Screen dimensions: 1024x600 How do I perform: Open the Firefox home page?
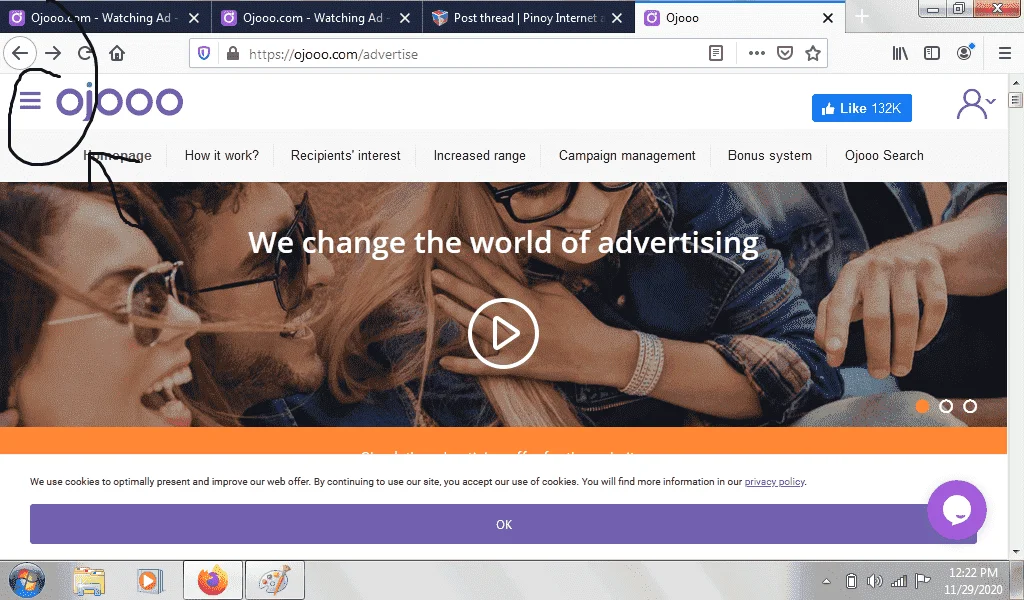(117, 54)
